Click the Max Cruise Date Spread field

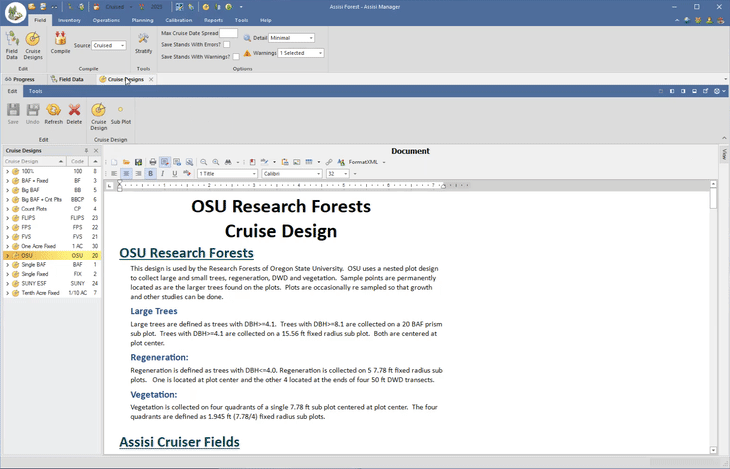228,33
